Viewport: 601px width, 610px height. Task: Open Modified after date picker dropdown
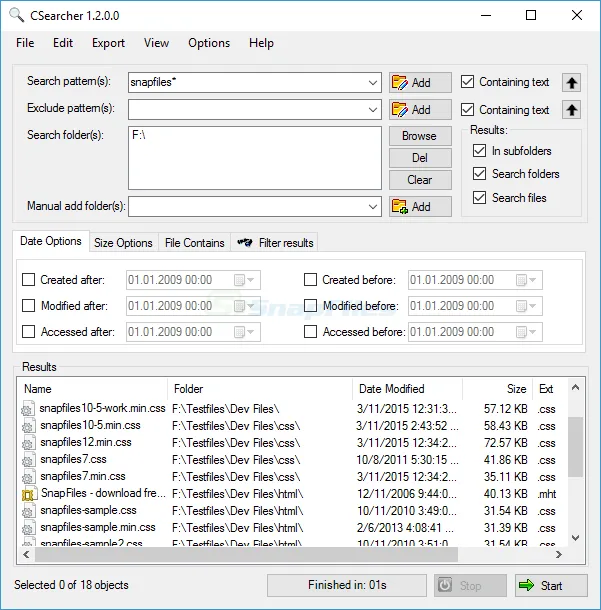coord(251,306)
